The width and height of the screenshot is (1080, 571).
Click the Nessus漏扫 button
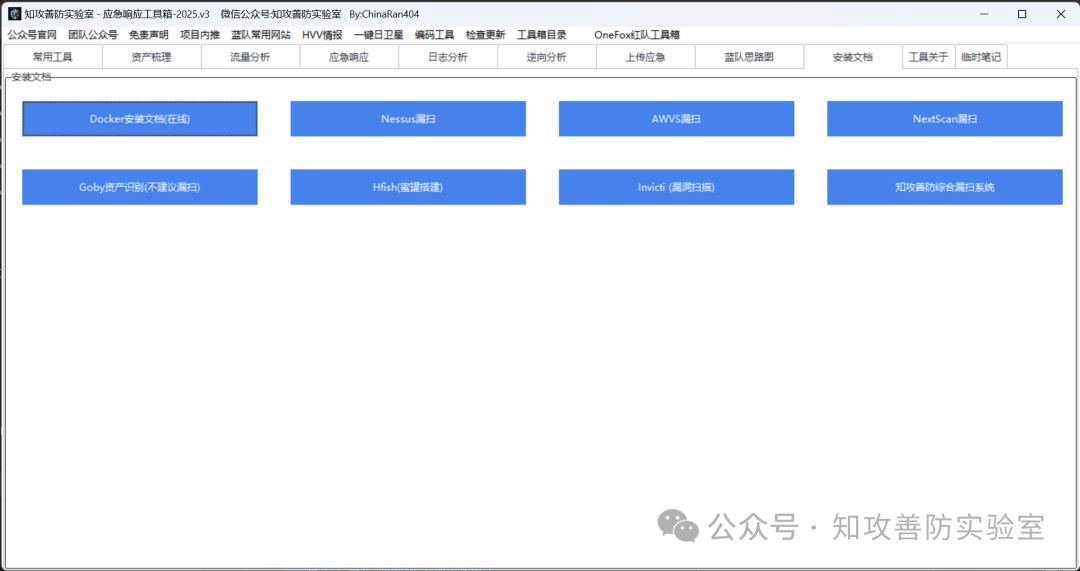[408, 118]
